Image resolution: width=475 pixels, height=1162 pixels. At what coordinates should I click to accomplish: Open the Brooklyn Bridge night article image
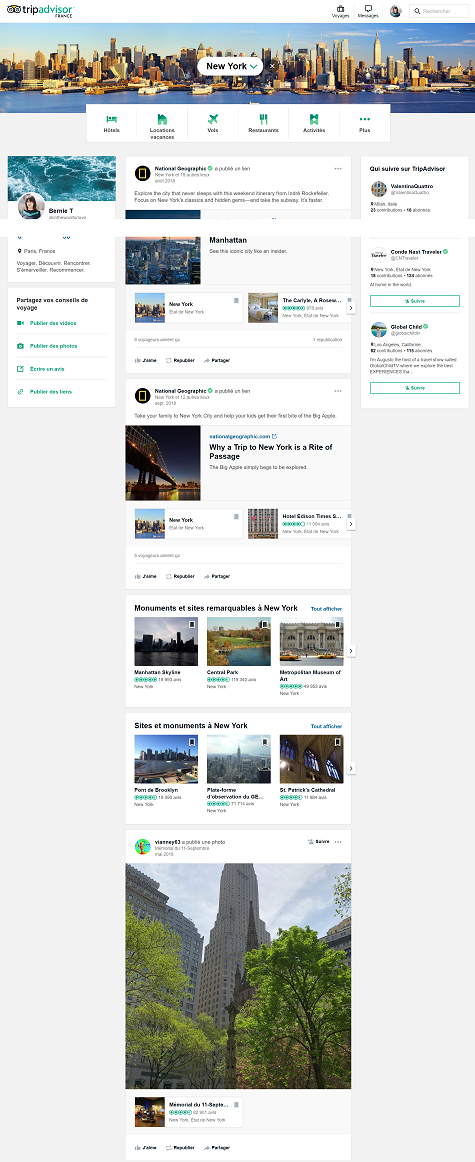point(163,462)
